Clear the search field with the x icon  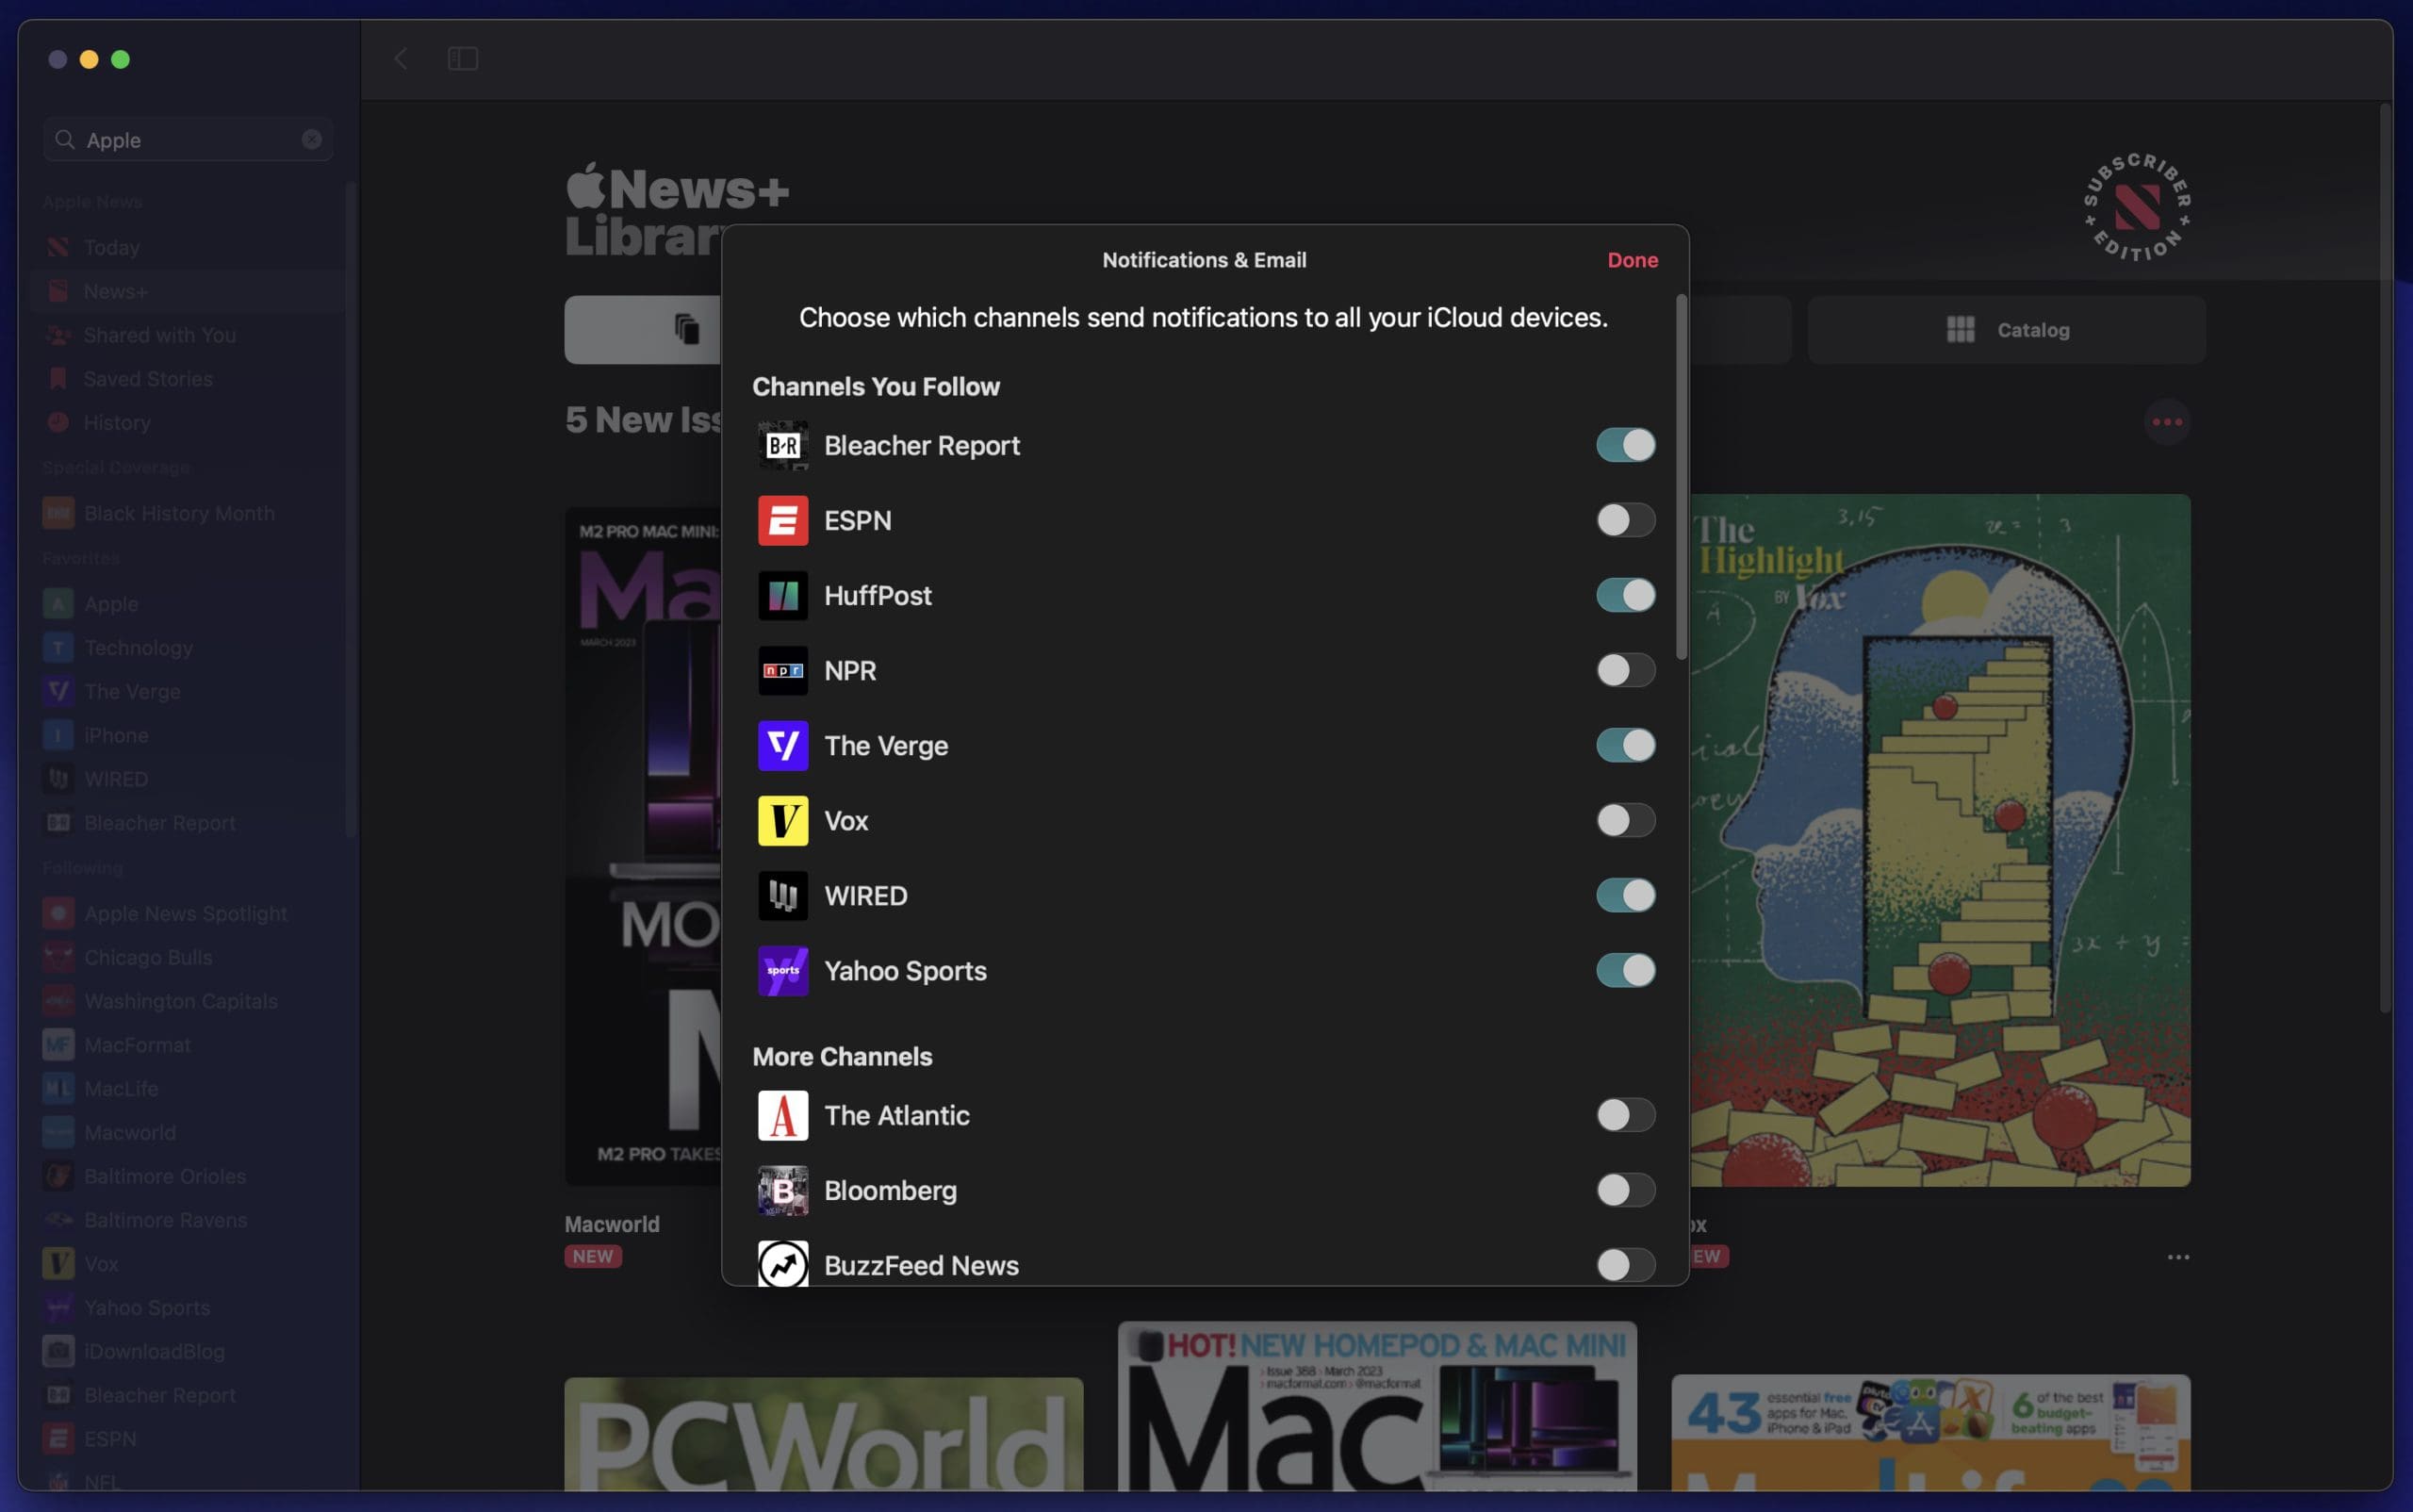tap(312, 139)
